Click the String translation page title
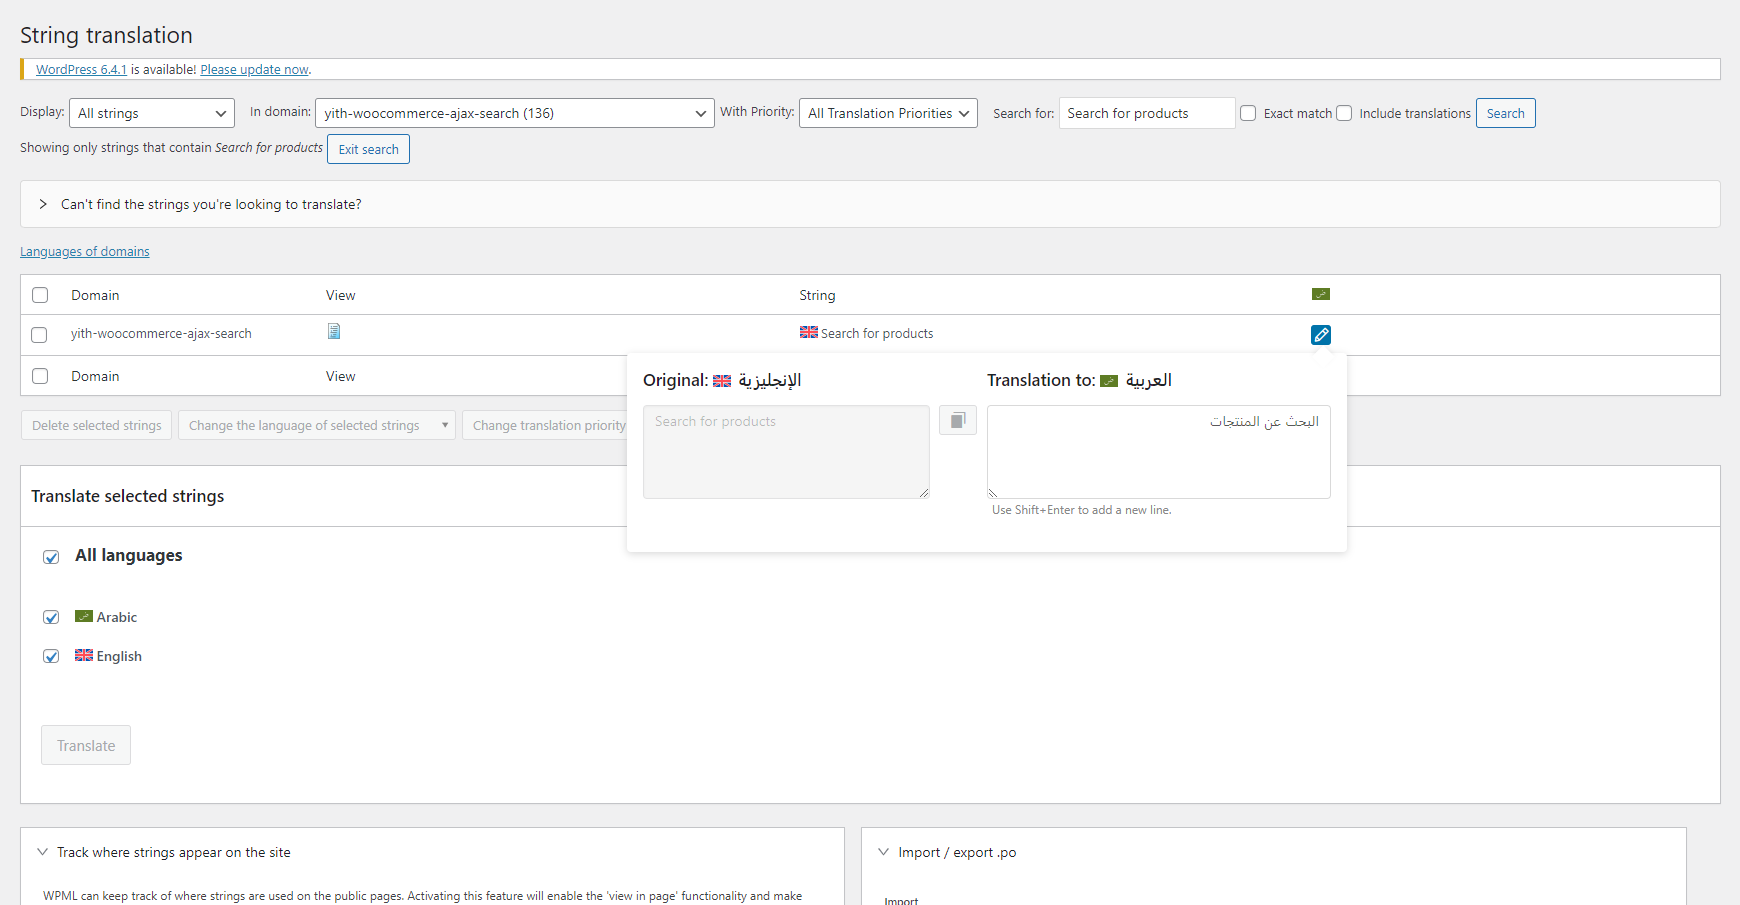Viewport: 1740px width, 905px height. [106, 35]
